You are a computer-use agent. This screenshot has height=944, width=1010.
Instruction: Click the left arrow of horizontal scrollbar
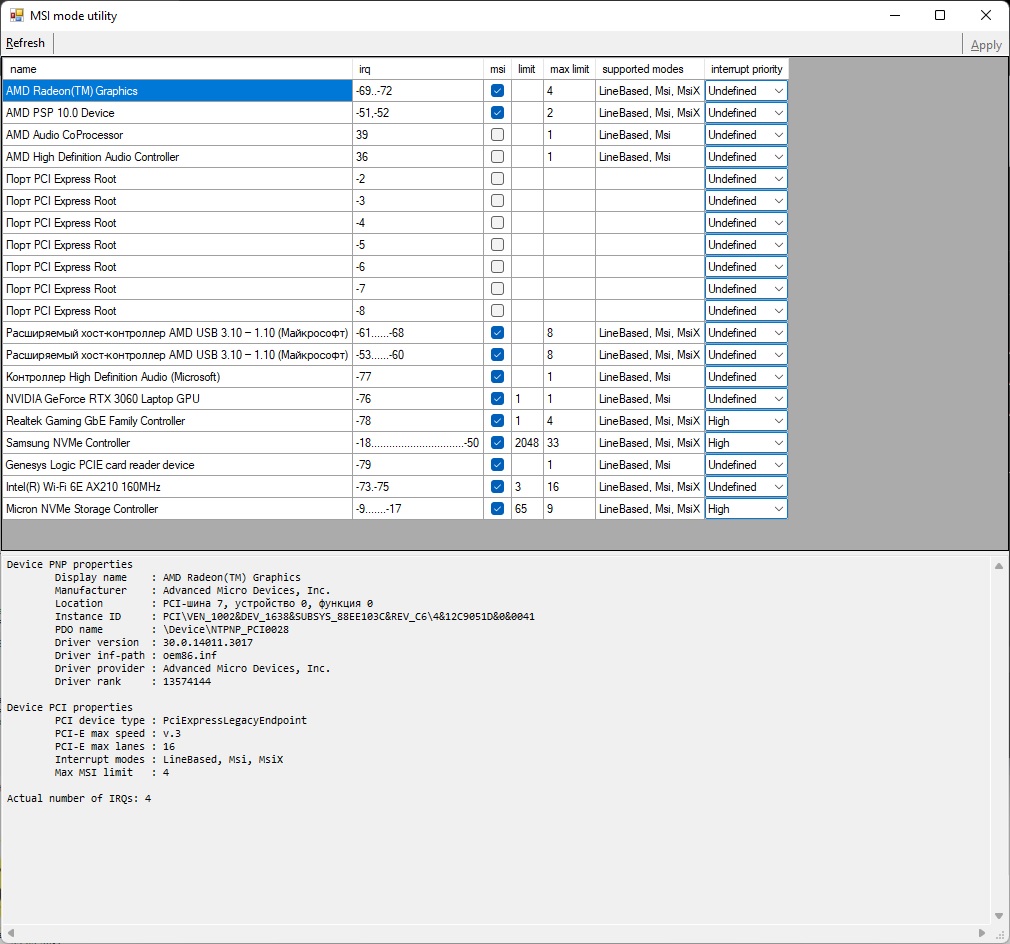pyautogui.click(x=11, y=932)
